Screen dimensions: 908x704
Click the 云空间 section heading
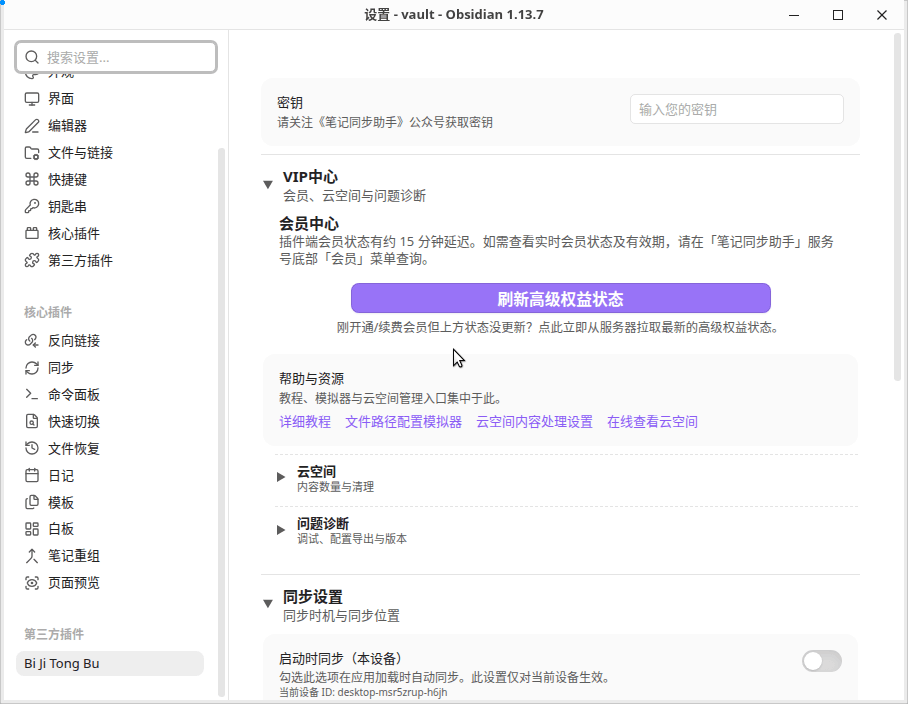coord(316,472)
